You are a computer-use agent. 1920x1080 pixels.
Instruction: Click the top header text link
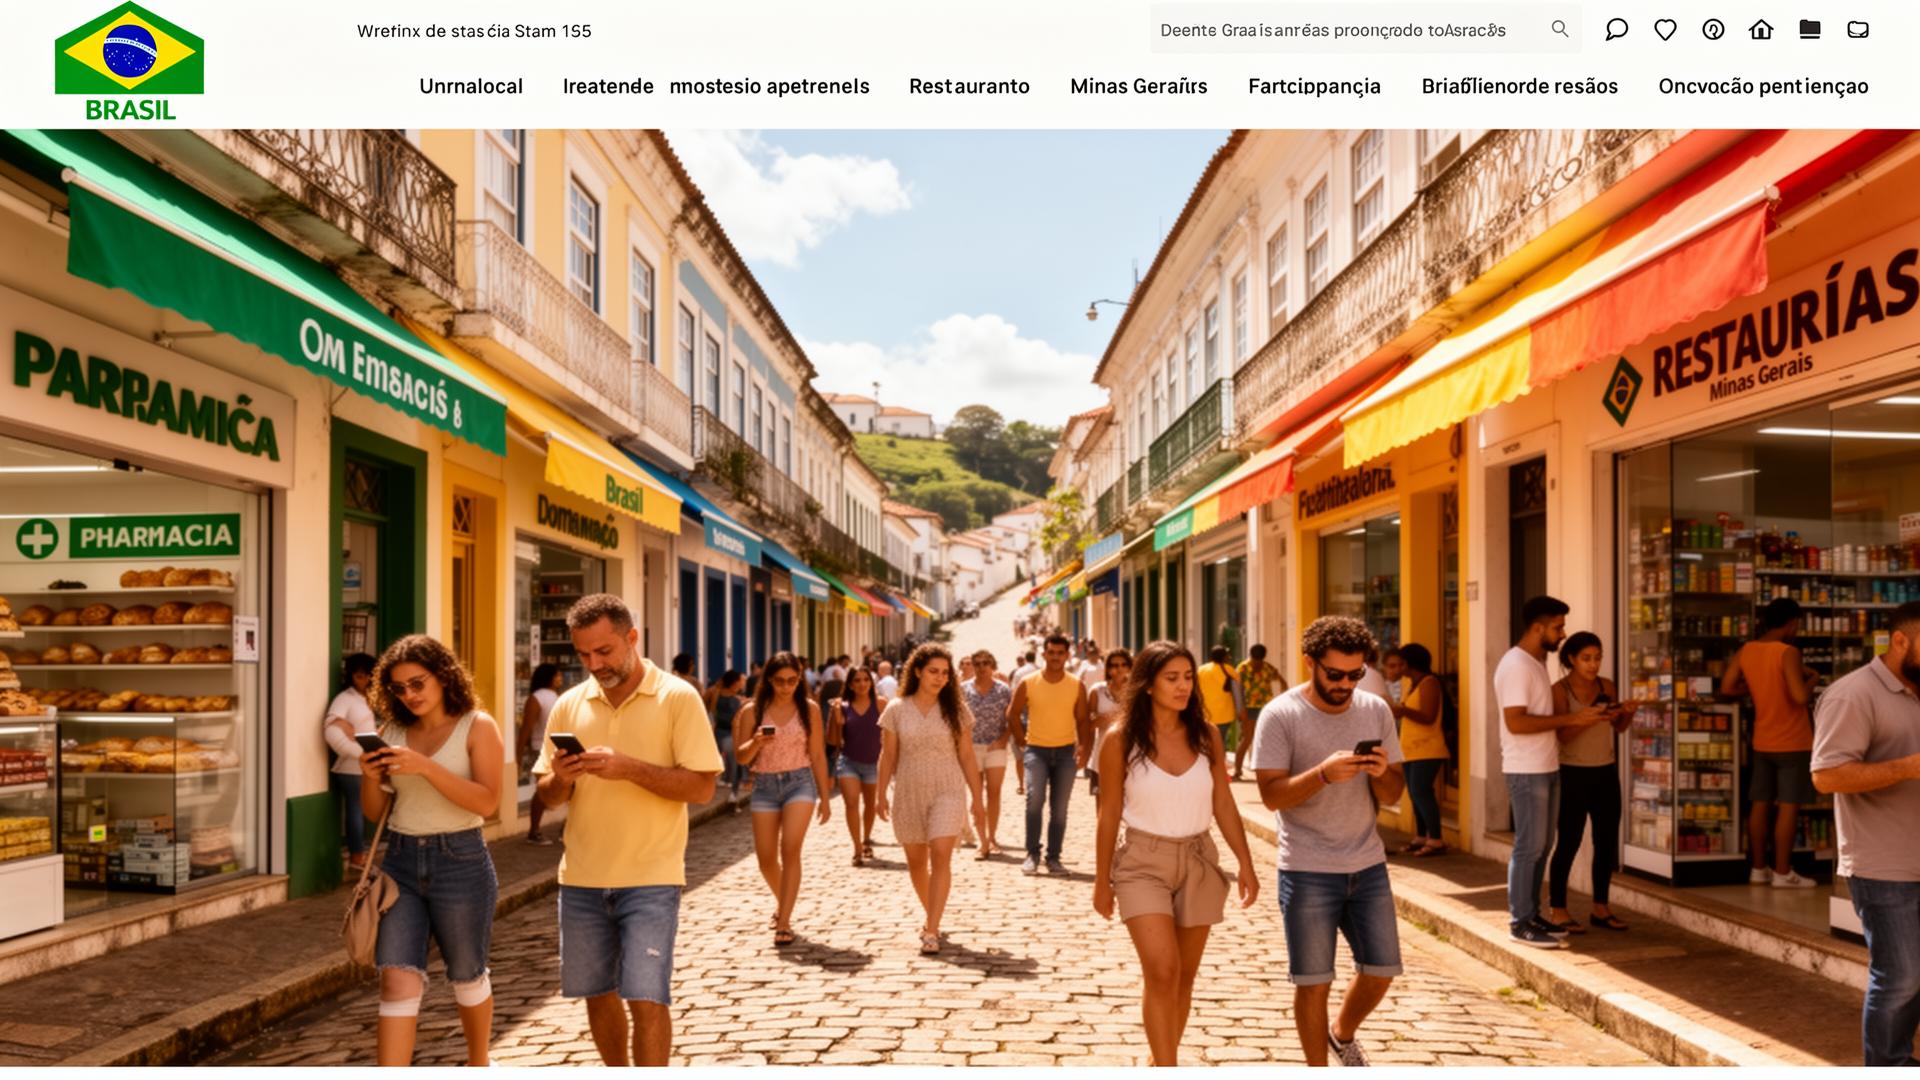474,31
